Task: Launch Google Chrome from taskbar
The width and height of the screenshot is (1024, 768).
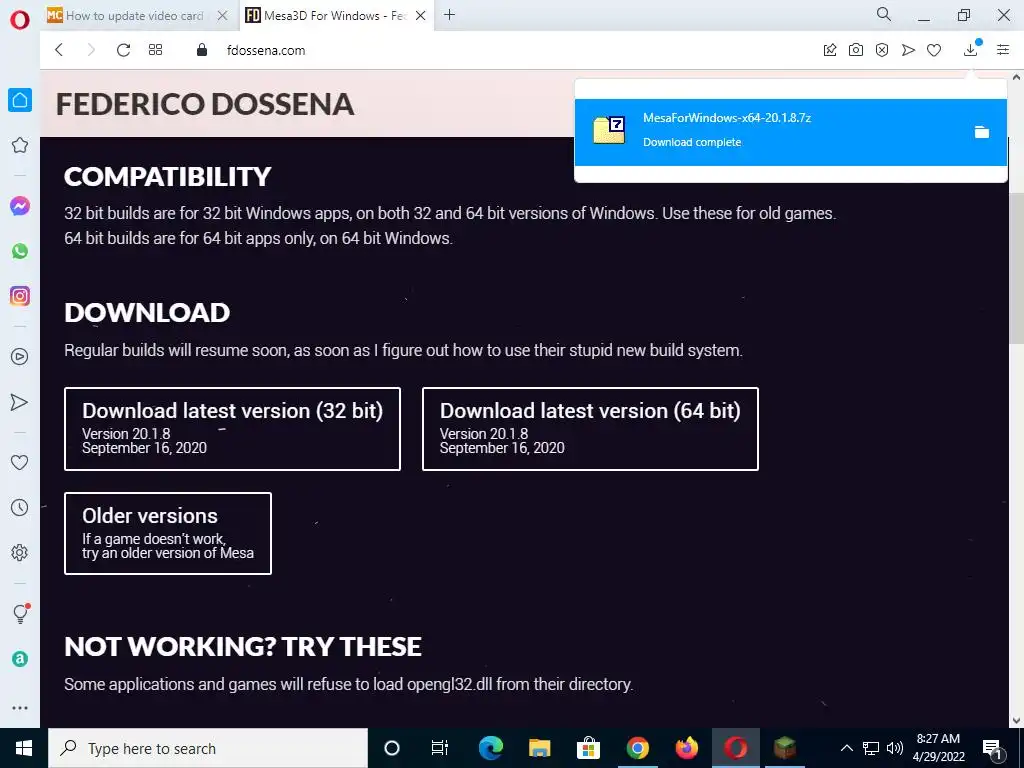Action: pyautogui.click(x=637, y=748)
